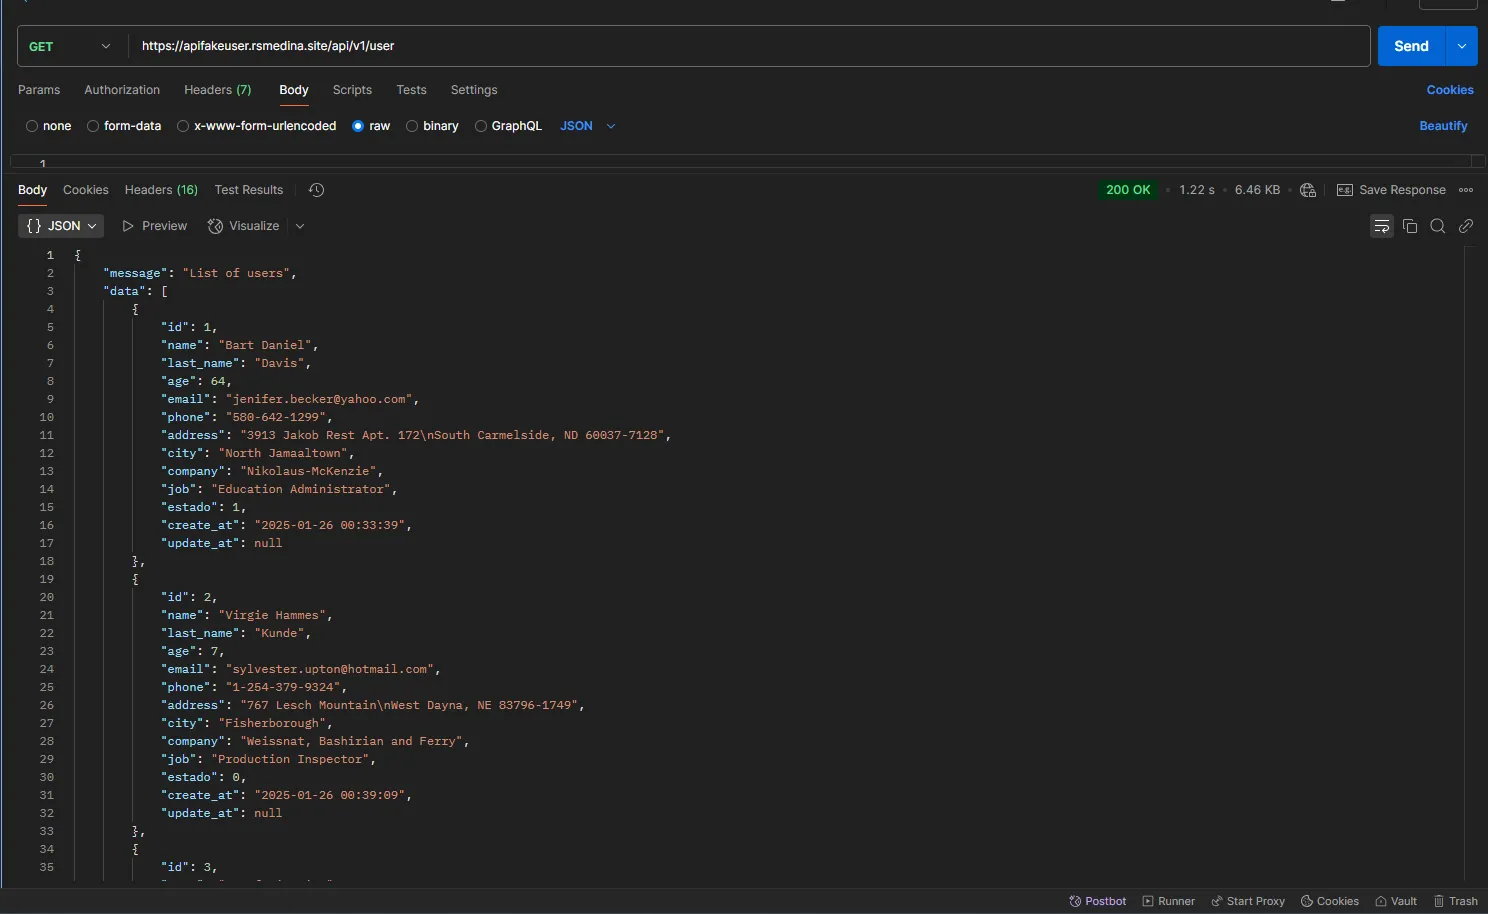Toggle word wrap in the response viewer
The width and height of the screenshot is (1488, 914).
pyautogui.click(x=1381, y=226)
